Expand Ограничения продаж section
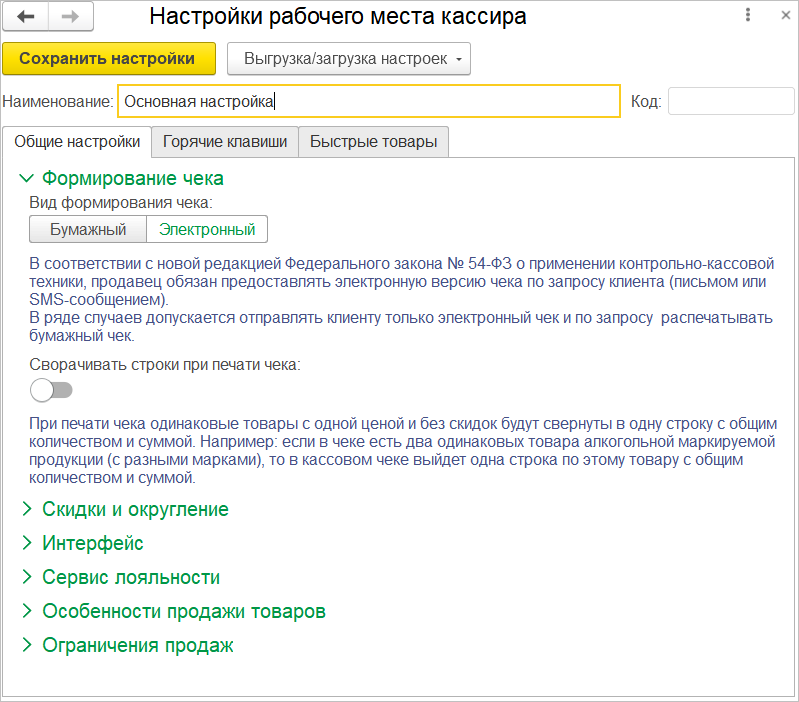The height and width of the screenshot is (702, 799). click(x=128, y=645)
